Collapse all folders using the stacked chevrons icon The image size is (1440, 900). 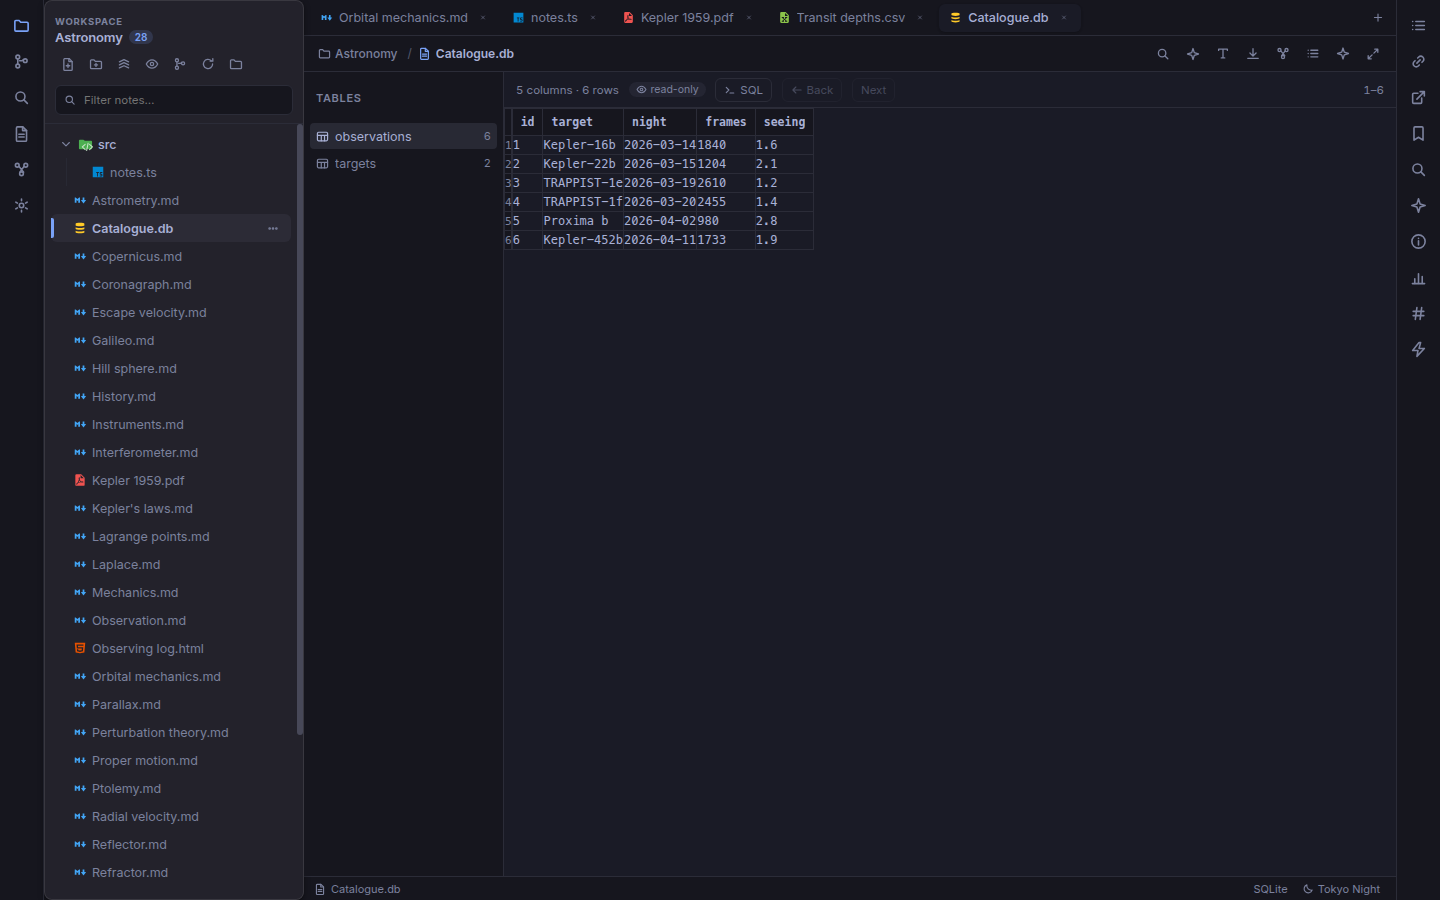point(124,64)
